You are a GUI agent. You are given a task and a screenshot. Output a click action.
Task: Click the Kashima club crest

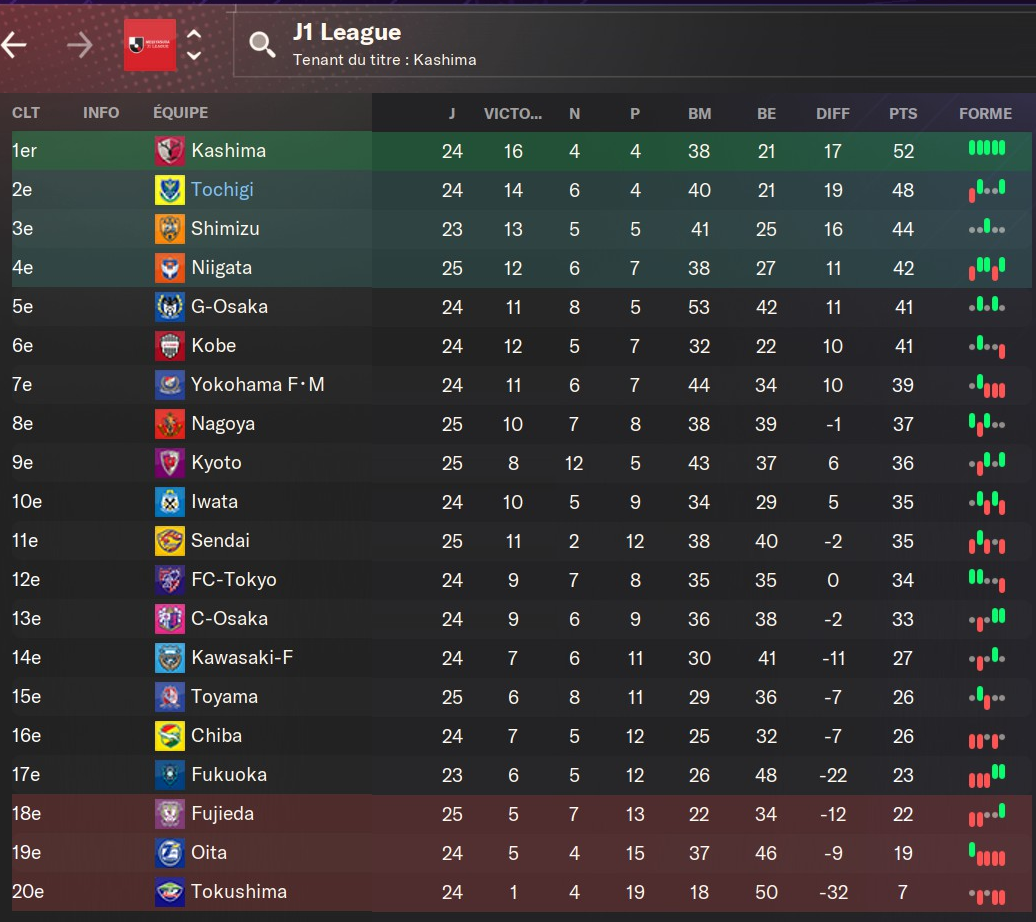pos(169,151)
